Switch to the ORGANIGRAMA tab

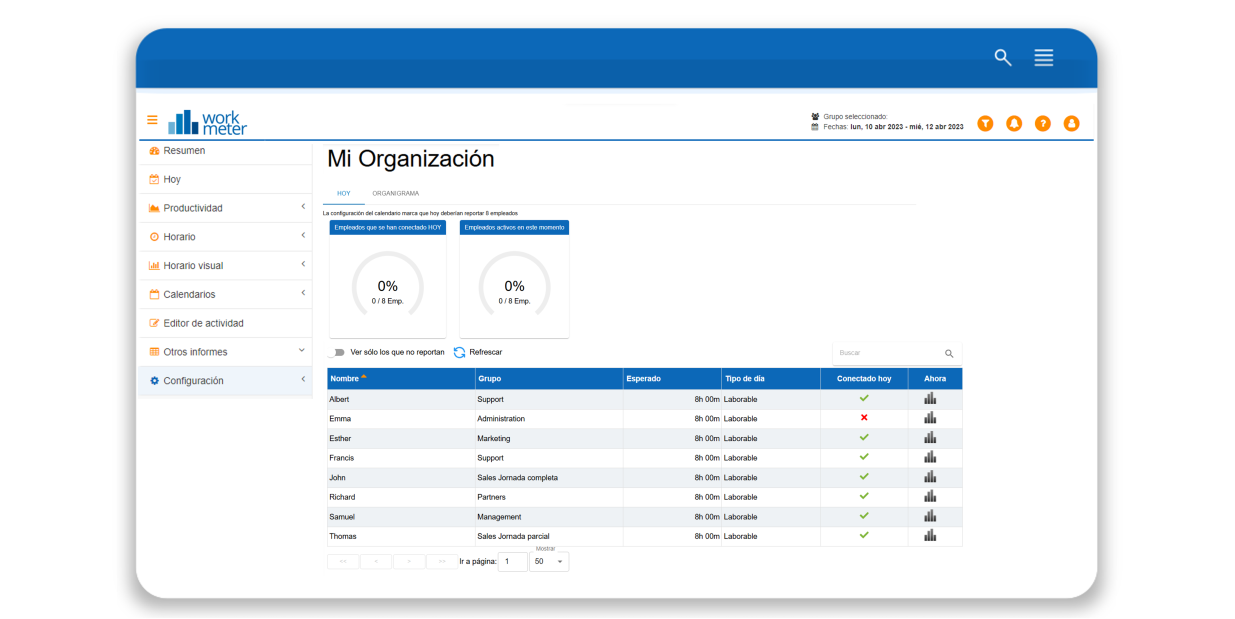pyautogui.click(x=395, y=193)
